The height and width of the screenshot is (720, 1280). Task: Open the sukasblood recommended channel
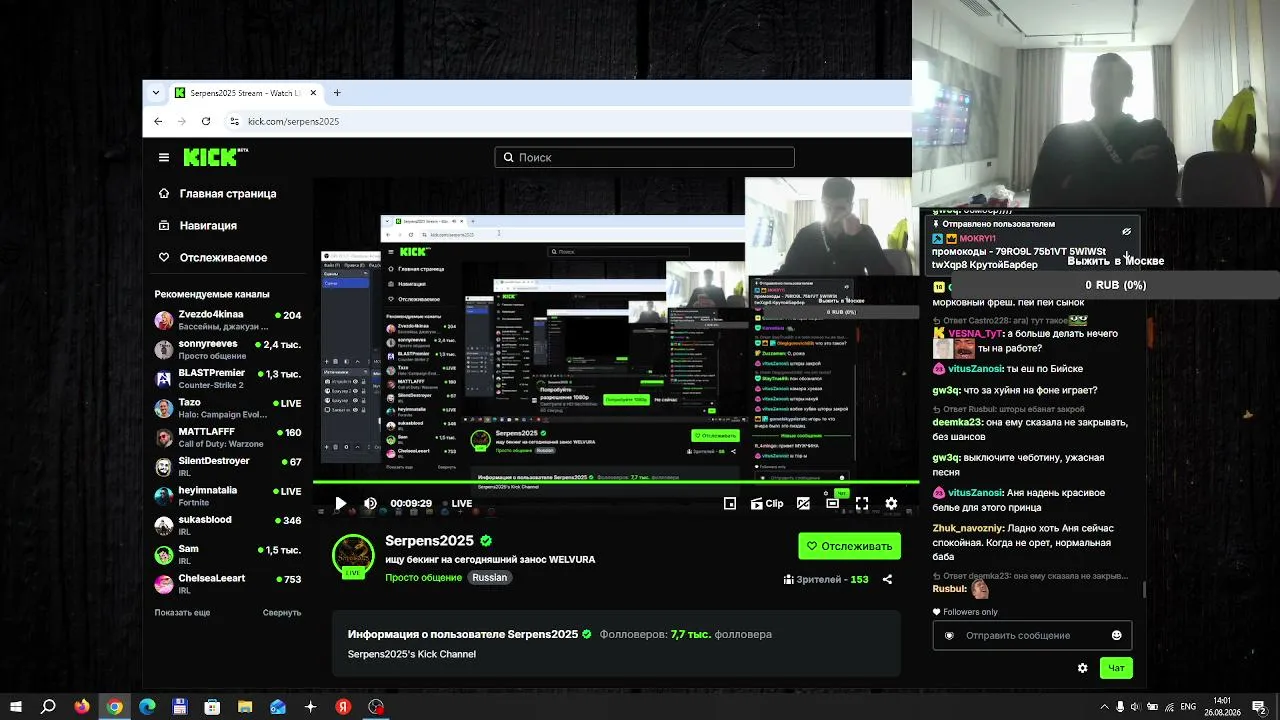tap(228, 525)
